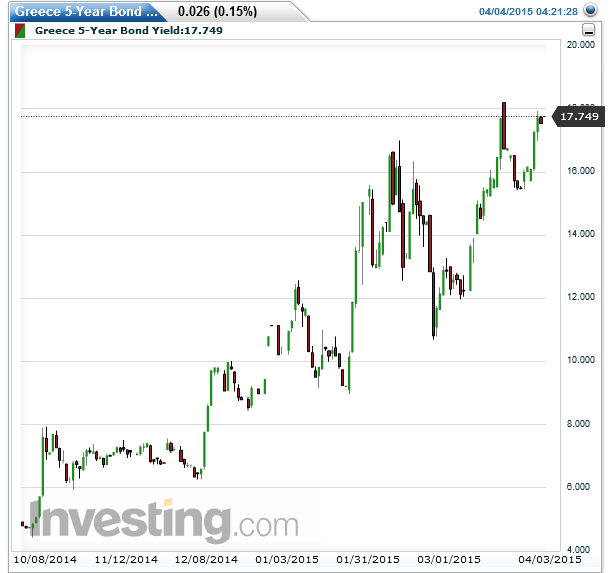The image size is (612, 573).
Task: Click the 16.000 y-axis label
Action: click(581, 171)
